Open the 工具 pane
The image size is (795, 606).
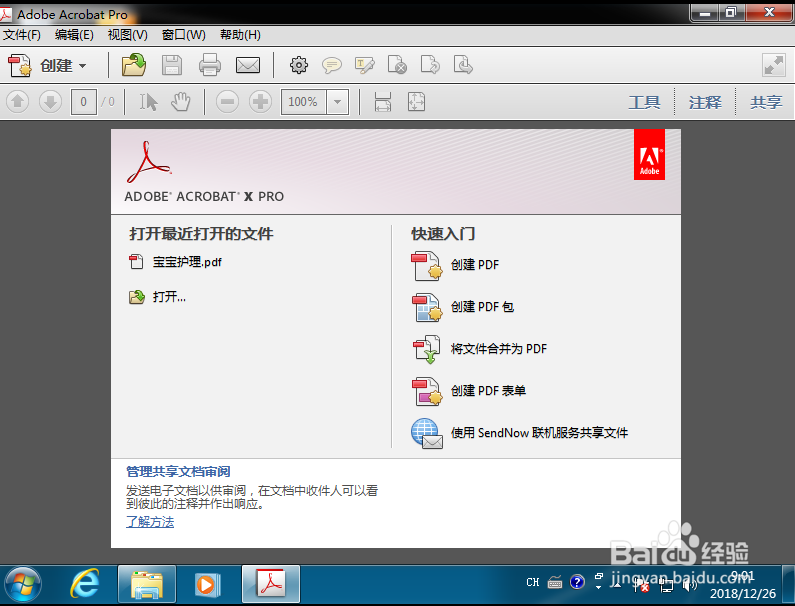coord(644,102)
